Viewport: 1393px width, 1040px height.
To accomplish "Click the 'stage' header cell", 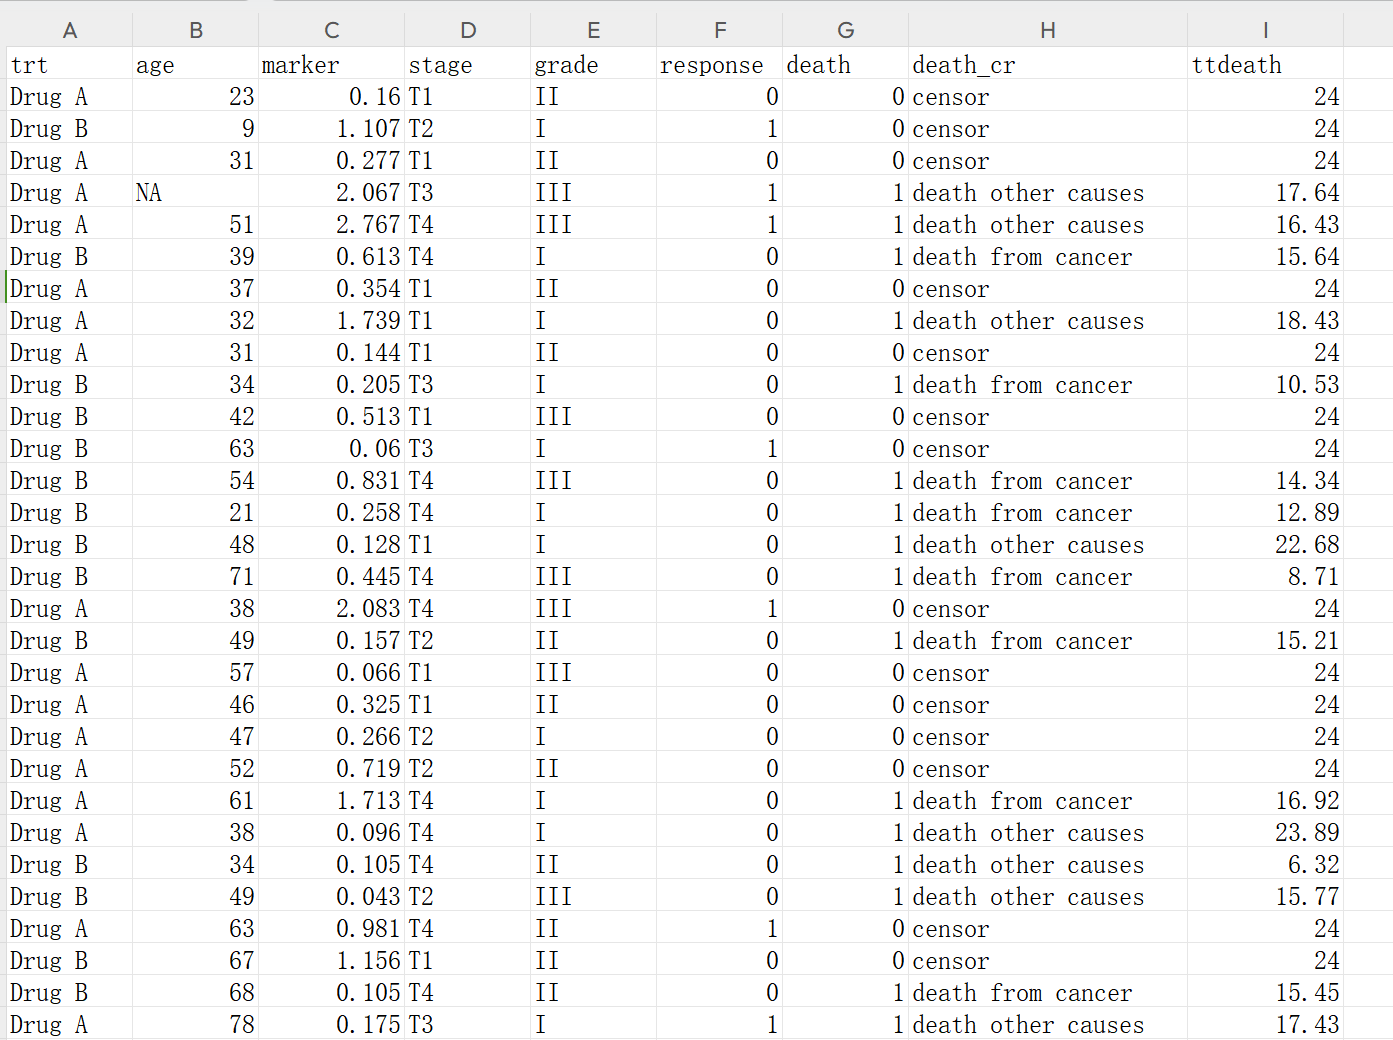I will pos(467,64).
